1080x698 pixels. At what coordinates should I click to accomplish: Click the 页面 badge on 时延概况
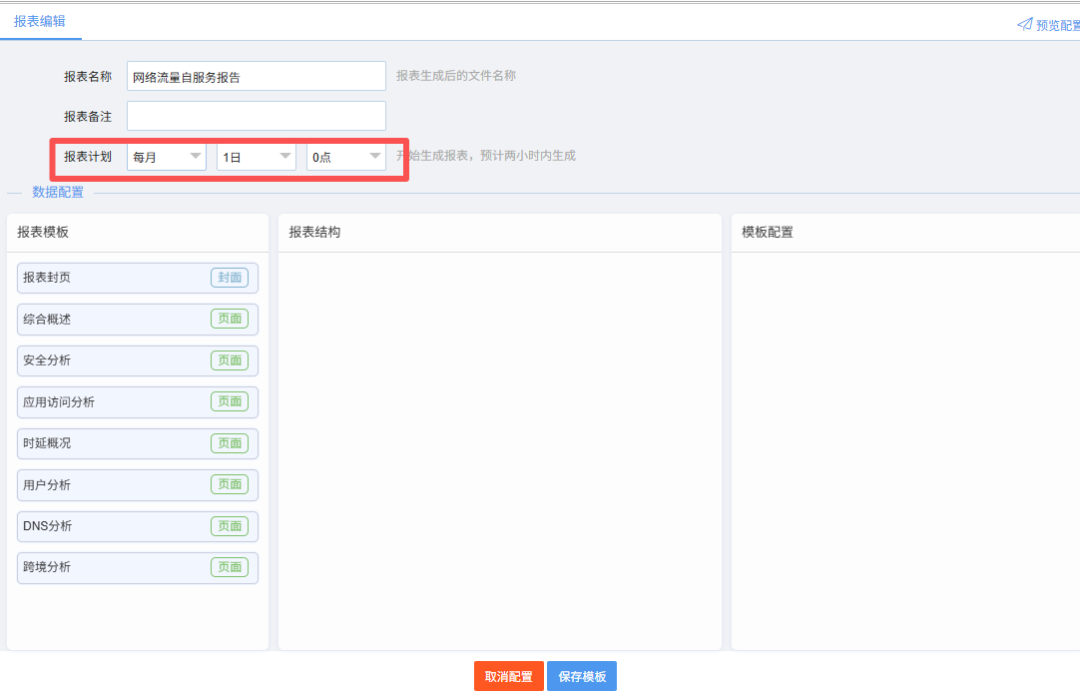(229, 443)
